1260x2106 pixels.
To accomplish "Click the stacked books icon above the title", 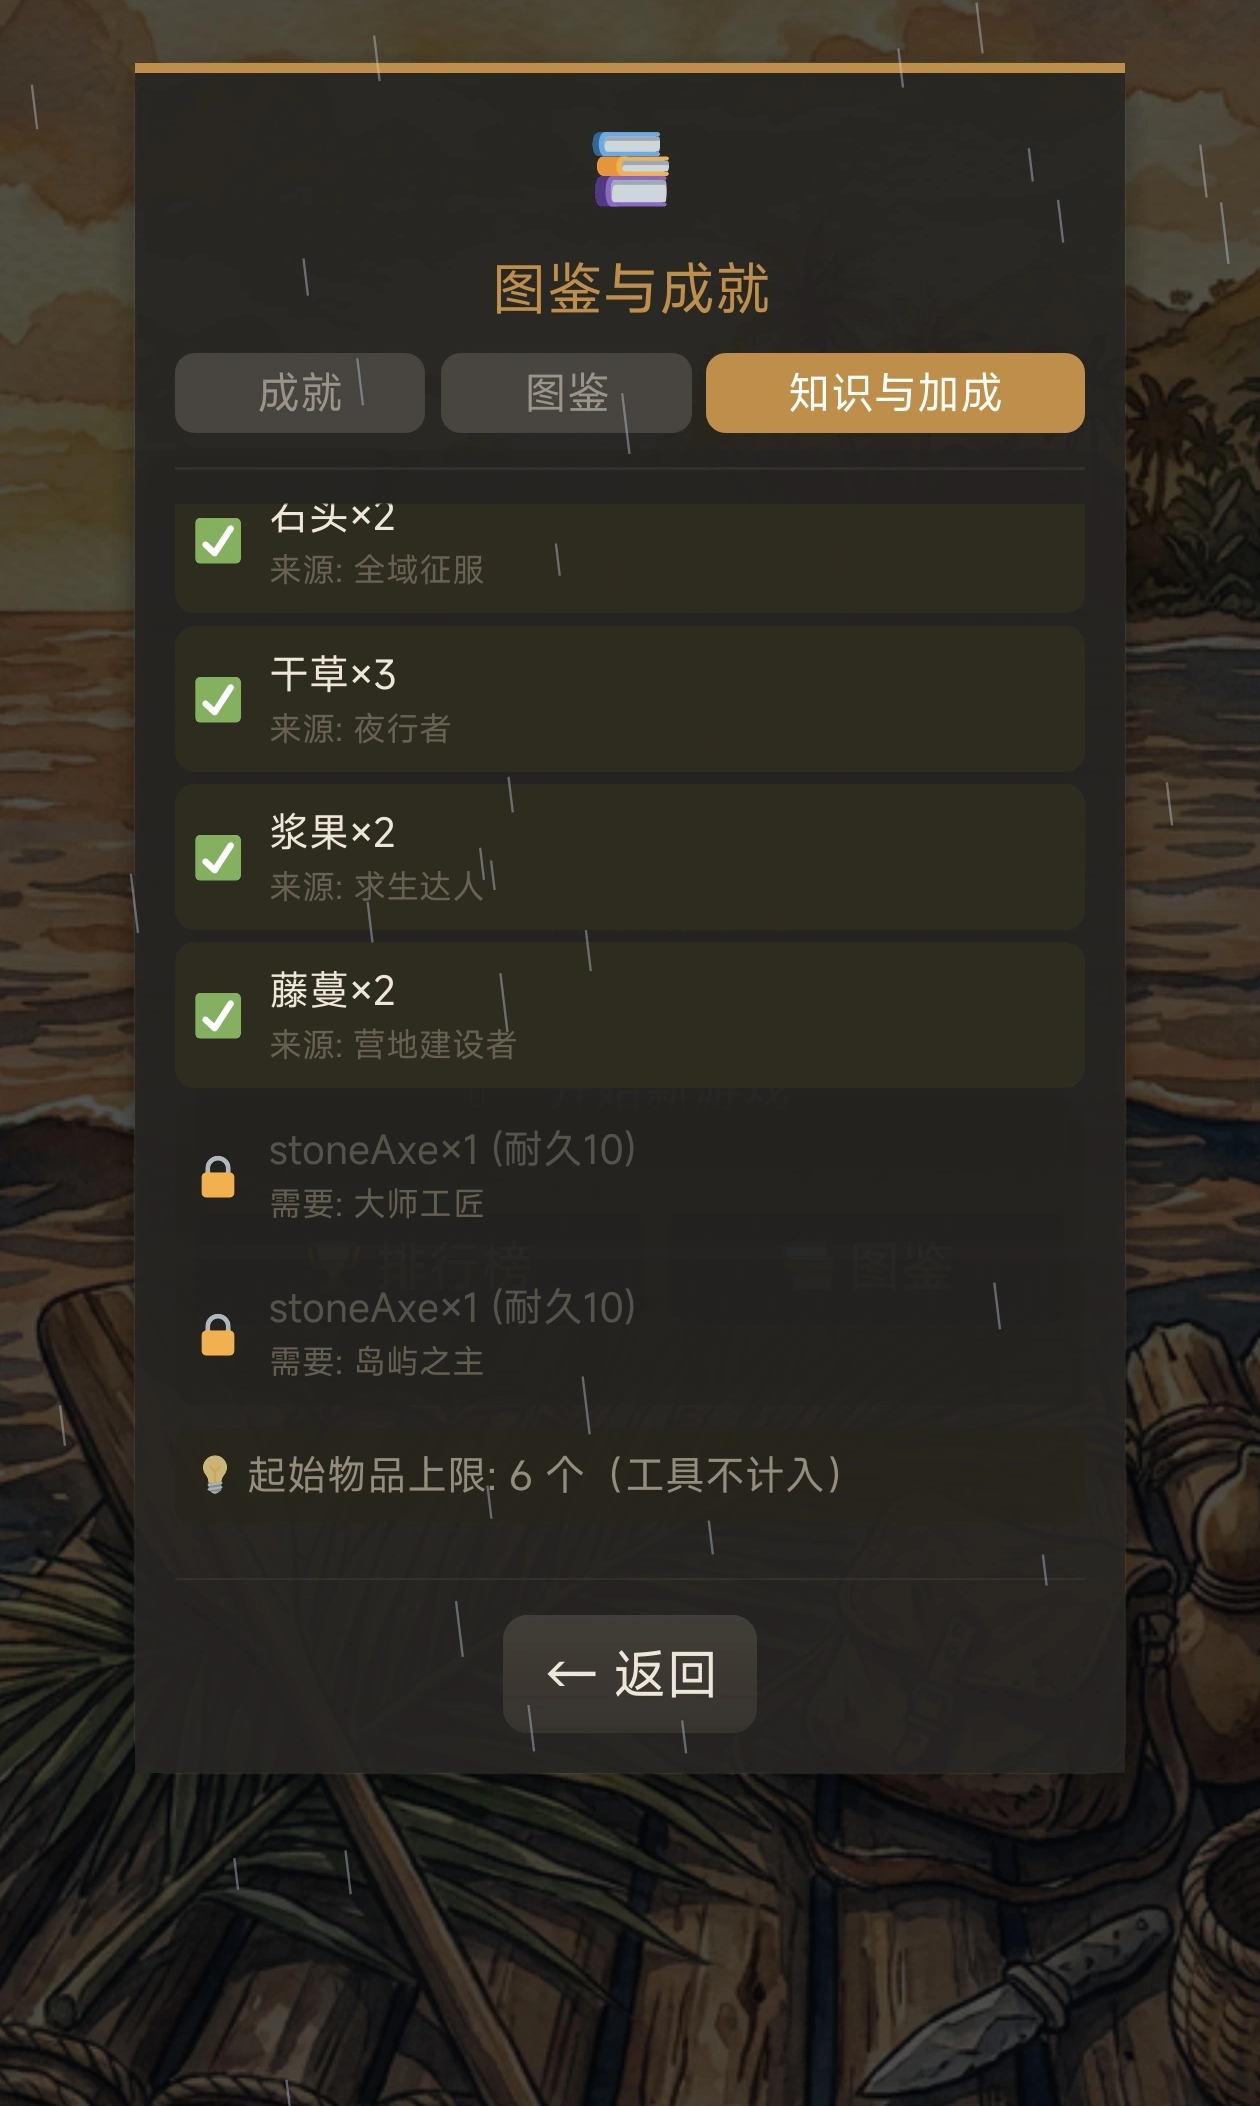I will [x=631, y=169].
